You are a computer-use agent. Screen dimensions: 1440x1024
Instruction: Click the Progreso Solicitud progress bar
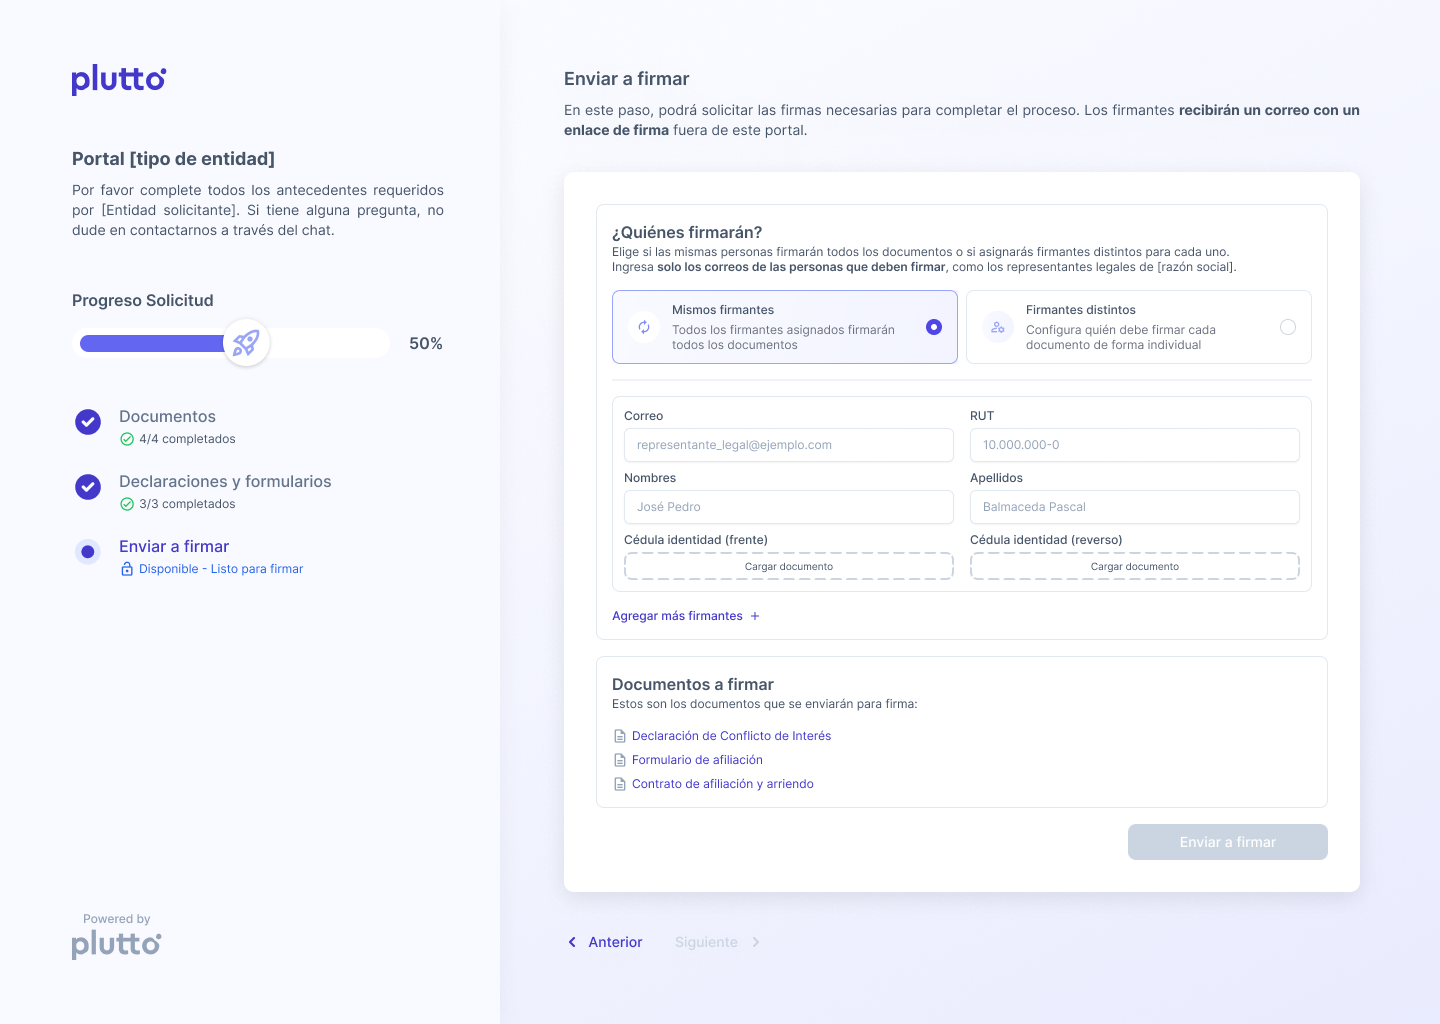point(230,343)
